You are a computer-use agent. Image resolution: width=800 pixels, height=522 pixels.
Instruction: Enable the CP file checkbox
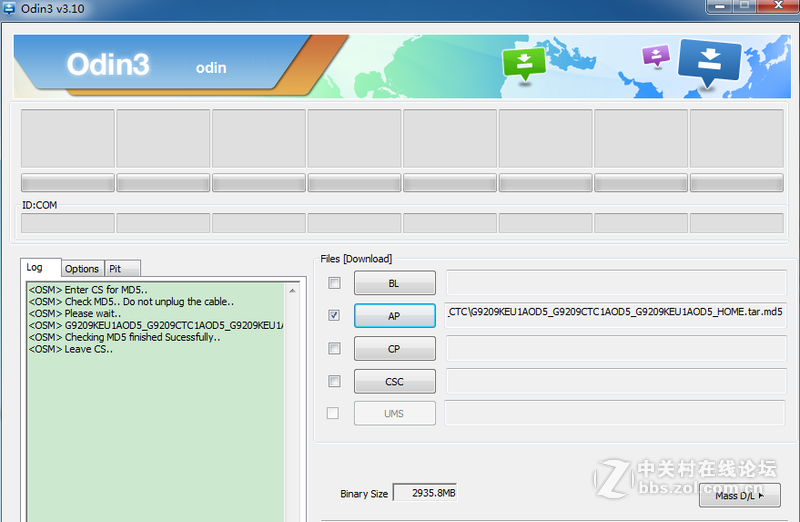(334, 348)
